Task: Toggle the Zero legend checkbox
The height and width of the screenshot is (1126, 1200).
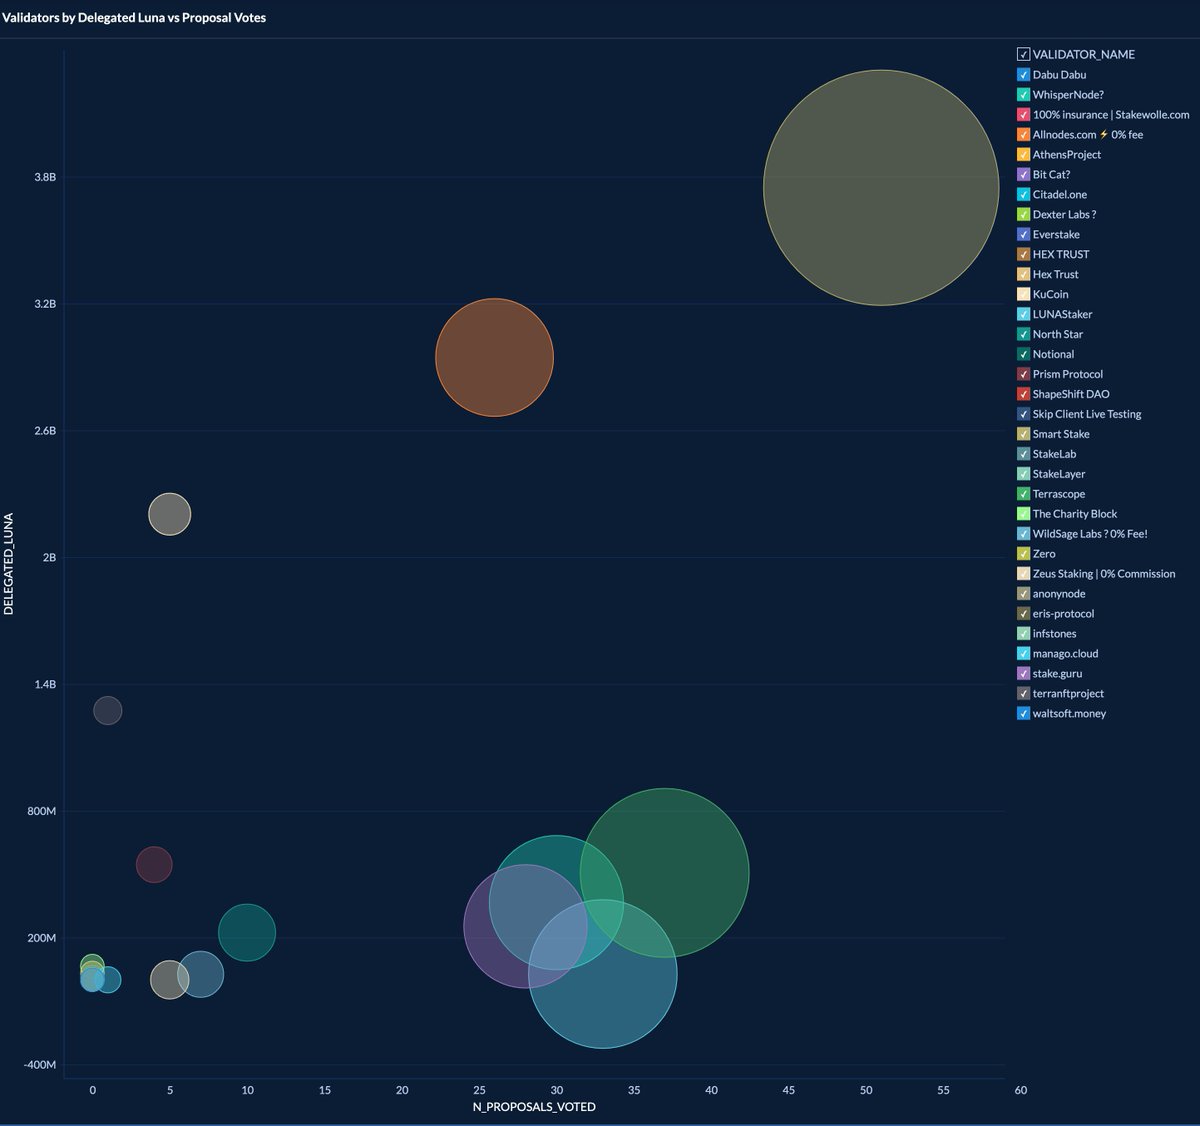Action: 1023,554
